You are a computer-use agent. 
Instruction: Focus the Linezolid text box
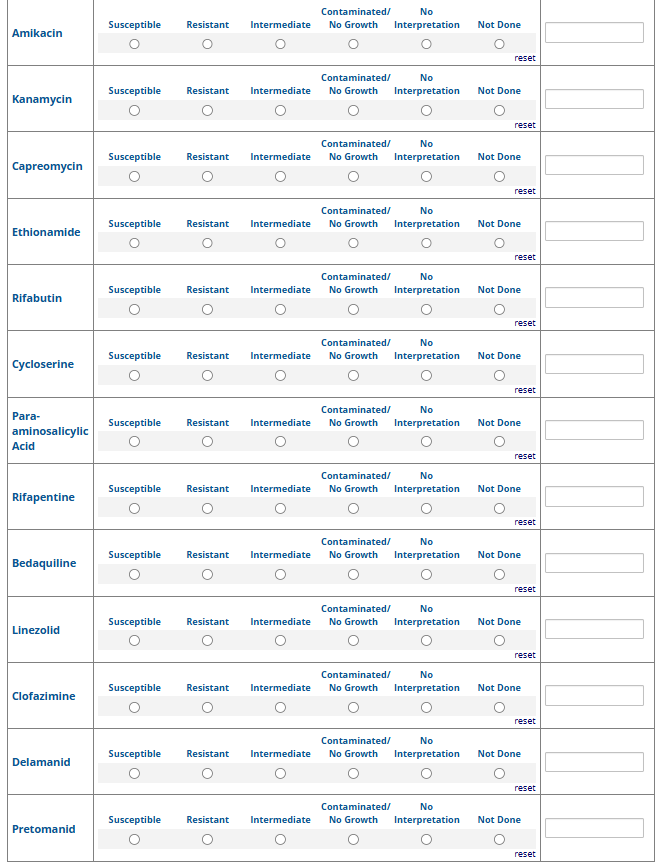[x=594, y=629]
